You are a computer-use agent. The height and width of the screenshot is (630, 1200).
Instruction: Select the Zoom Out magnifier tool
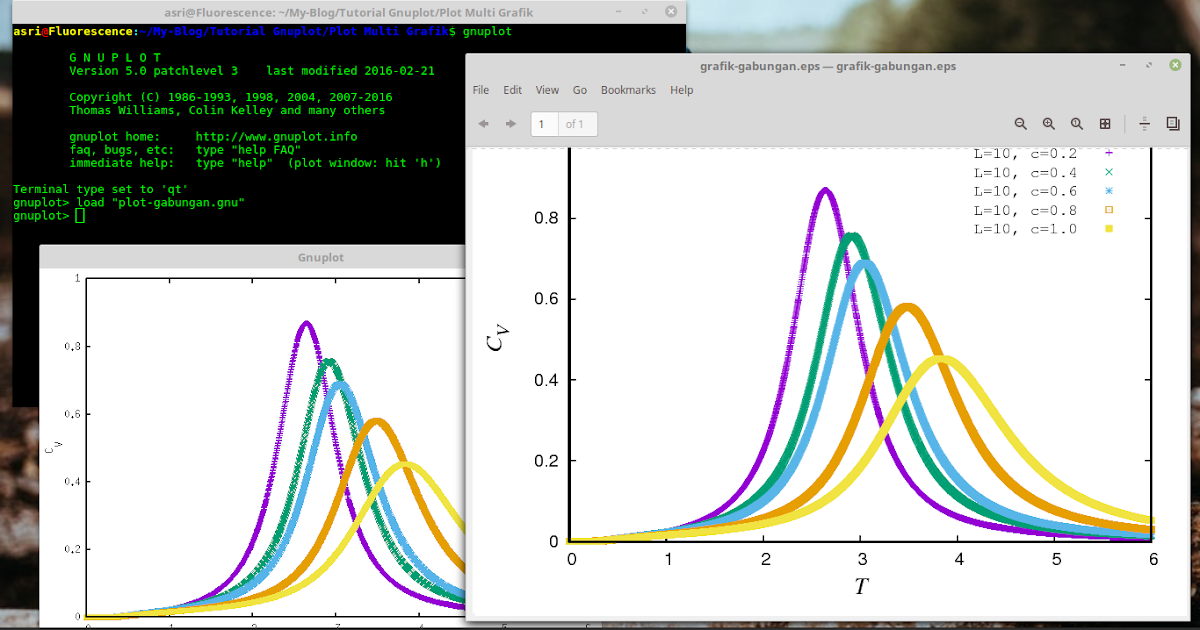pos(1020,124)
